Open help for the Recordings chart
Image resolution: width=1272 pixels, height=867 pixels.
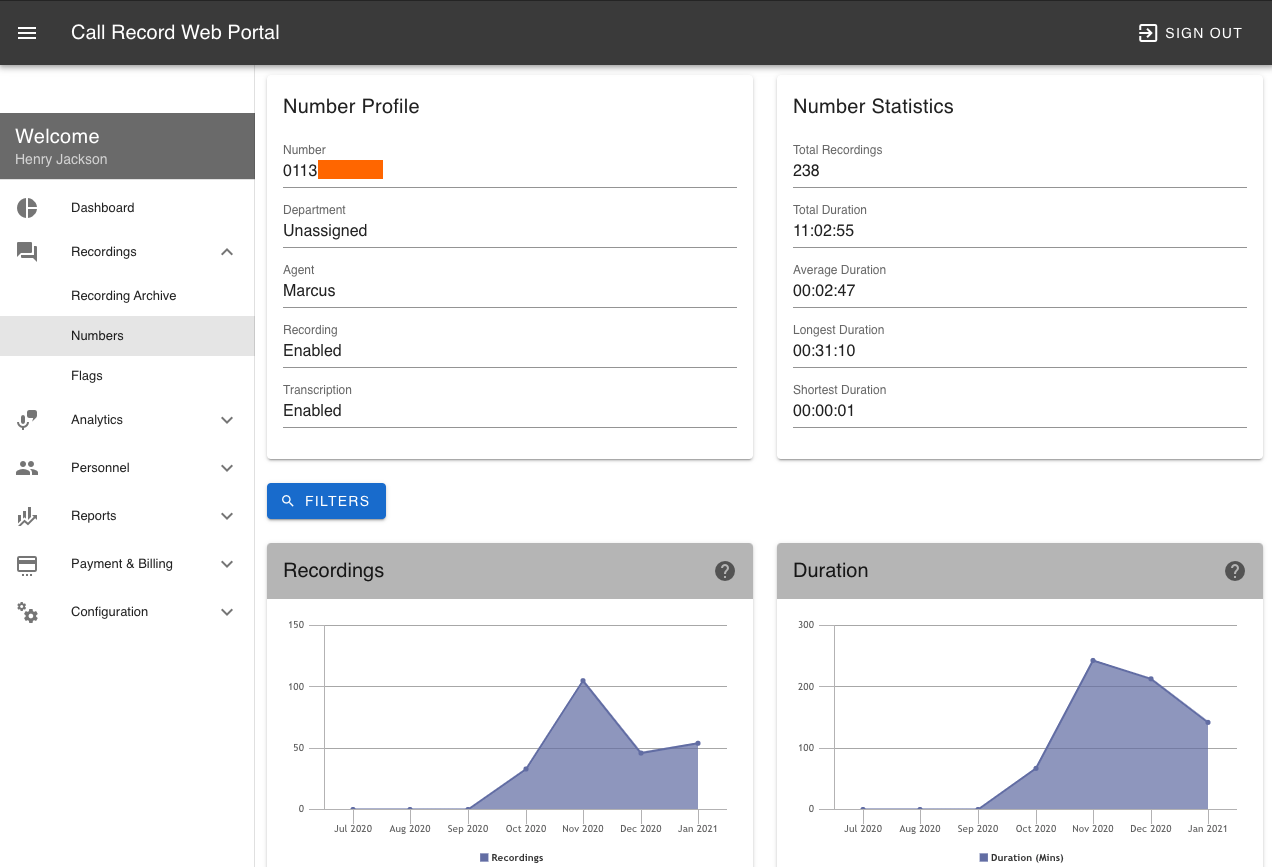point(725,571)
